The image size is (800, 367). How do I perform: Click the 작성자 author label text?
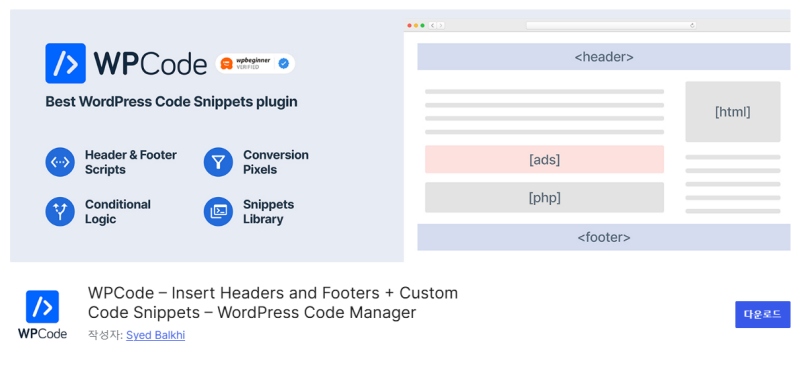105,335
